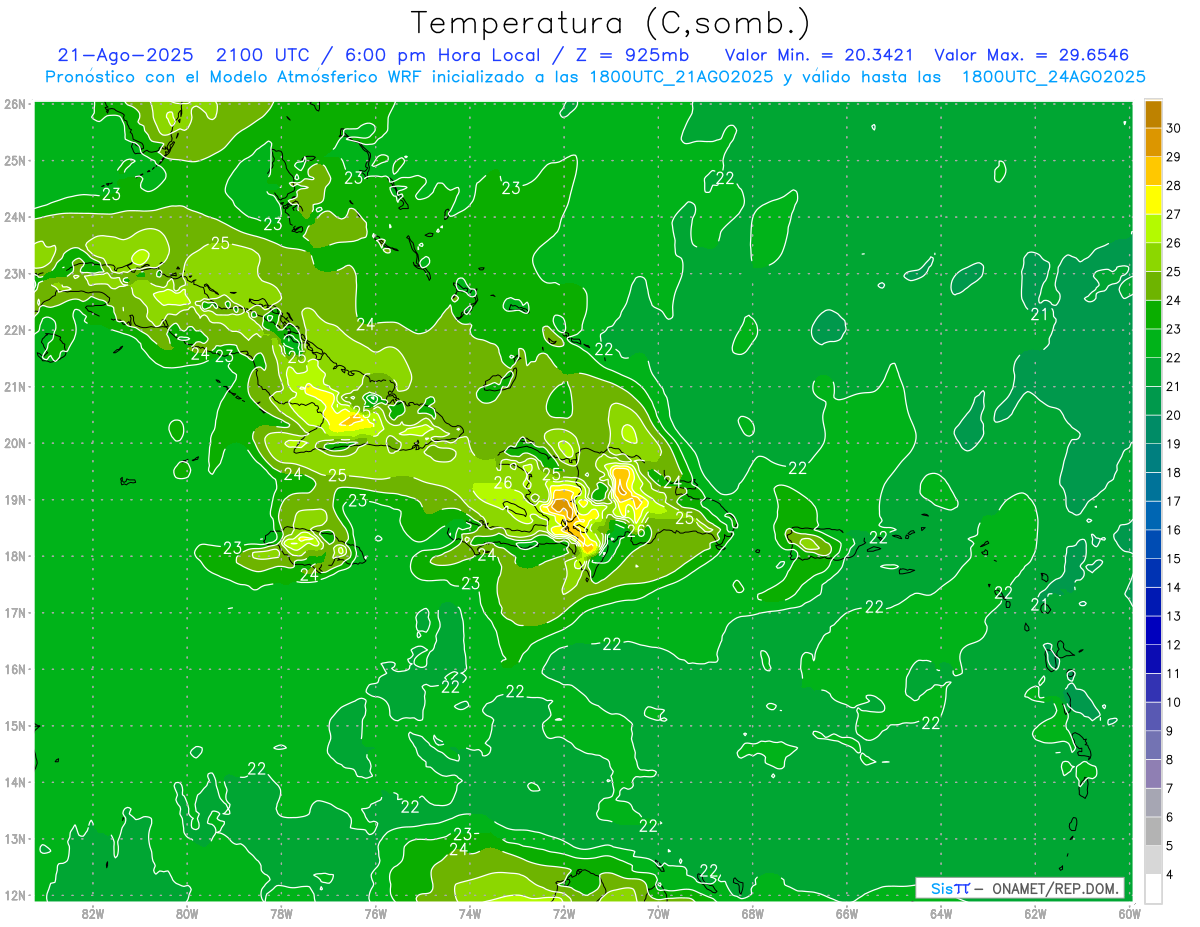The height and width of the screenshot is (927, 1200).
Task: Click the '23N' latitude label
Action: pos(15,273)
